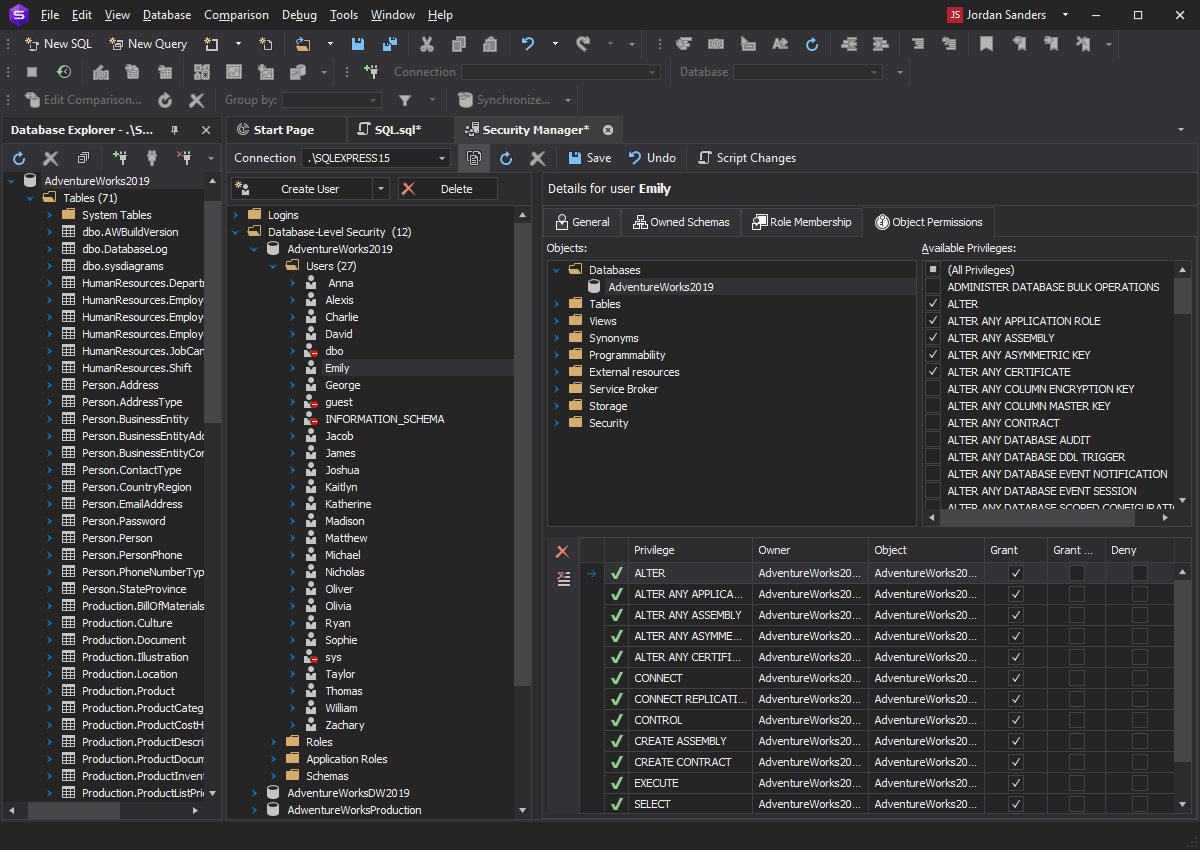Open a New SQL document from the toolbar

57,44
